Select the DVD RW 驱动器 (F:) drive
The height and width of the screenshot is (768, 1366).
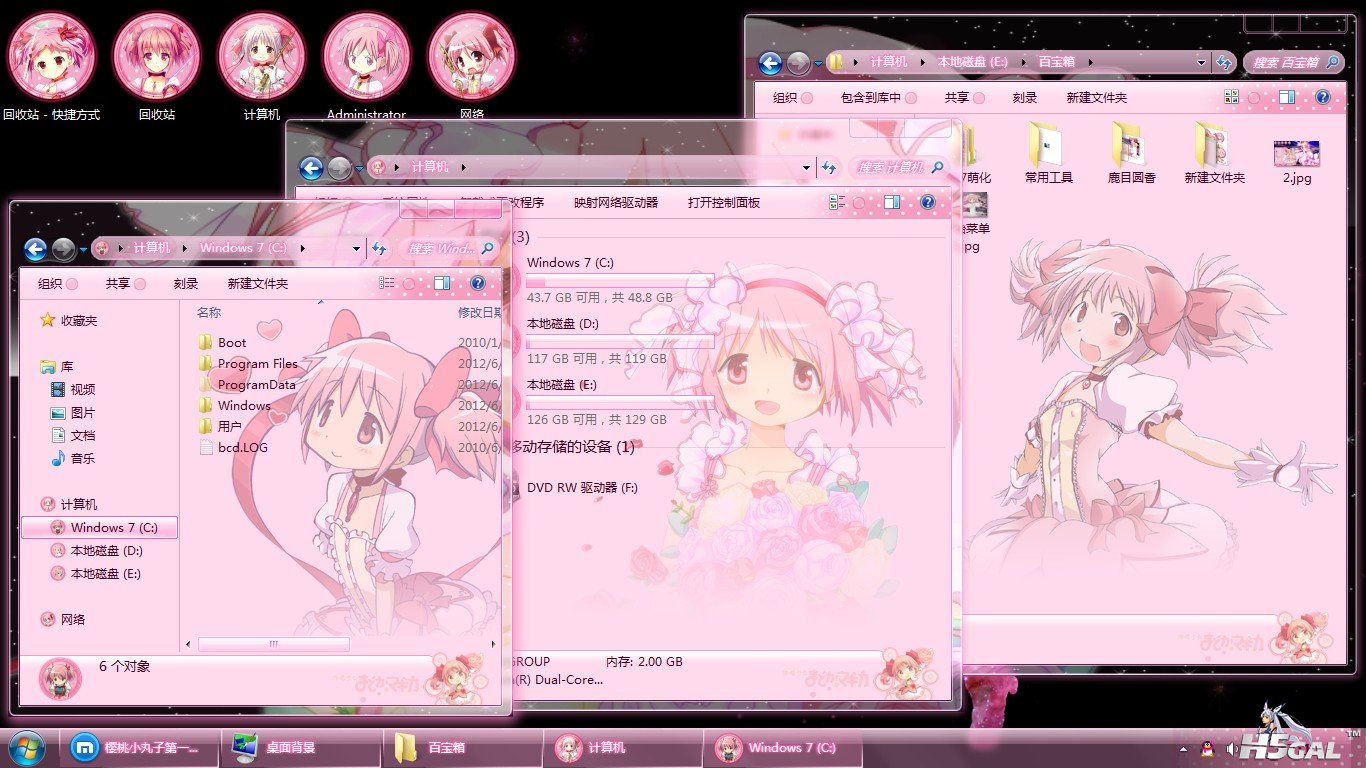click(582, 488)
